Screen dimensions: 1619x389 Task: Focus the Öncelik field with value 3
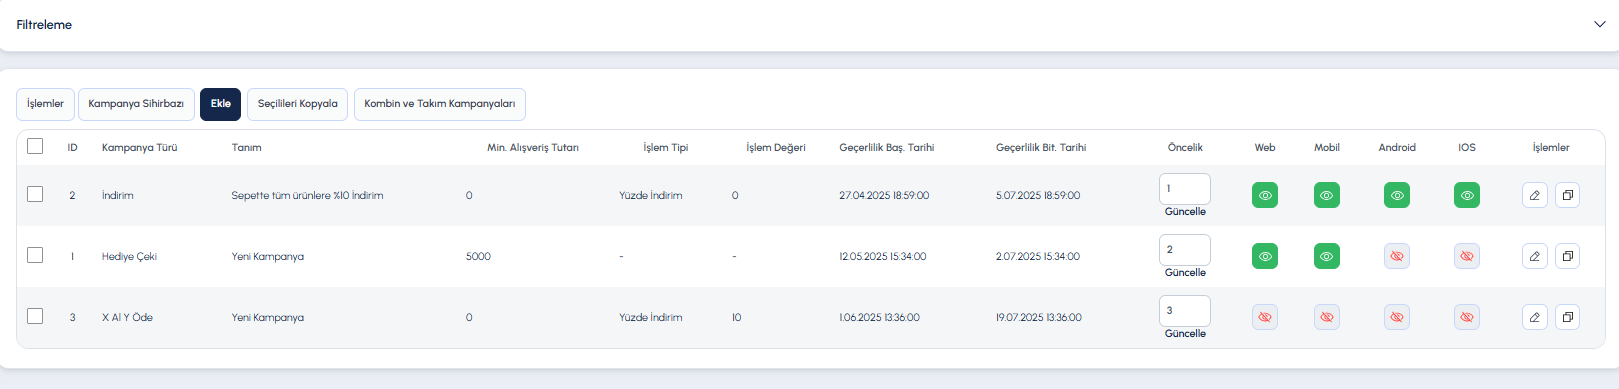pyautogui.click(x=1185, y=310)
